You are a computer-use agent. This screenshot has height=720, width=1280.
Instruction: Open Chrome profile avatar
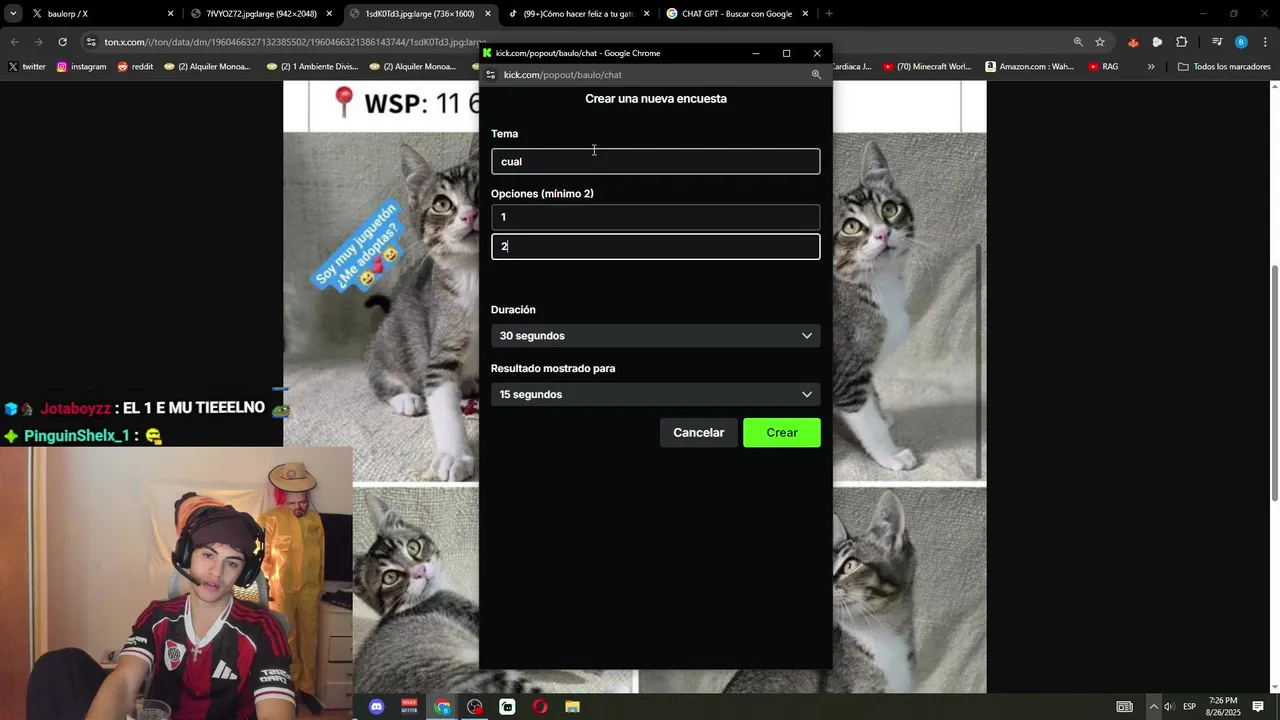click(1241, 42)
